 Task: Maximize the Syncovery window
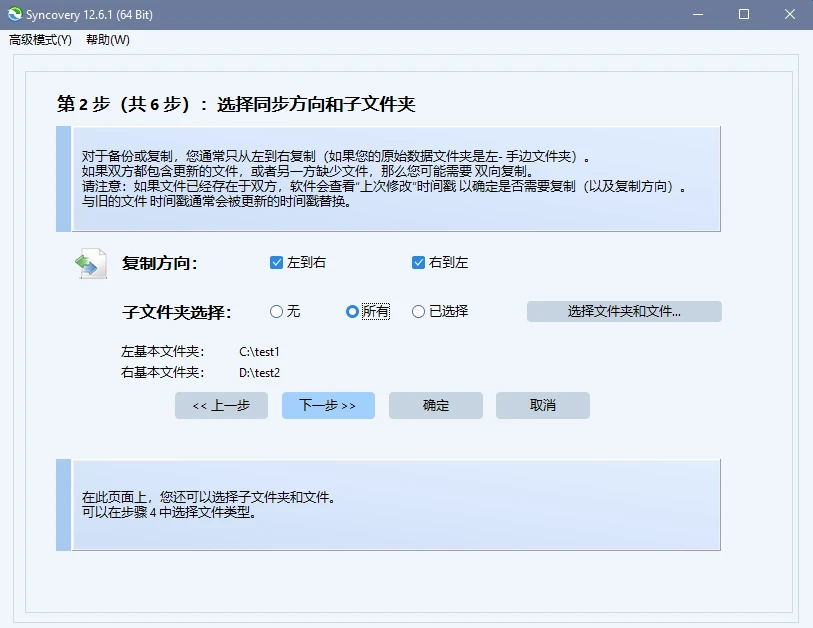pos(744,15)
